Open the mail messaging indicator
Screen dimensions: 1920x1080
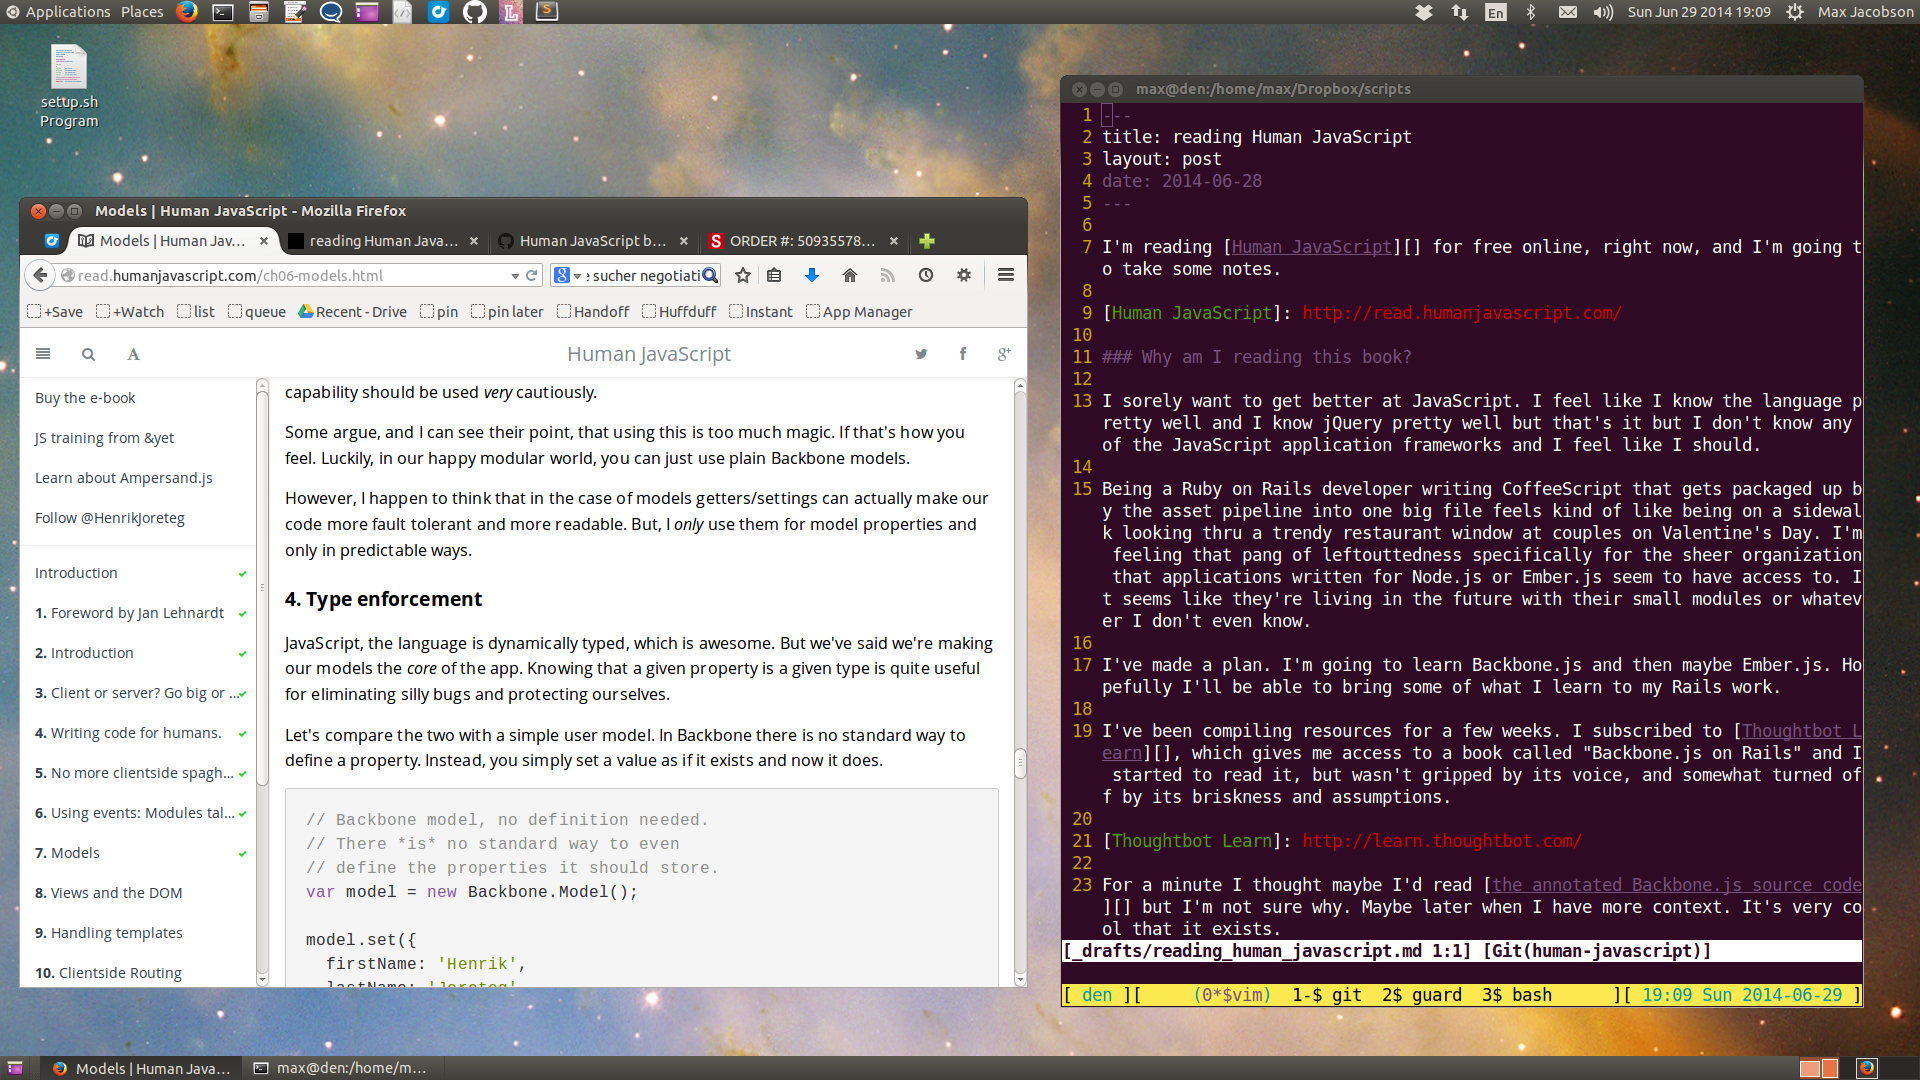pyautogui.click(x=1568, y=12)
